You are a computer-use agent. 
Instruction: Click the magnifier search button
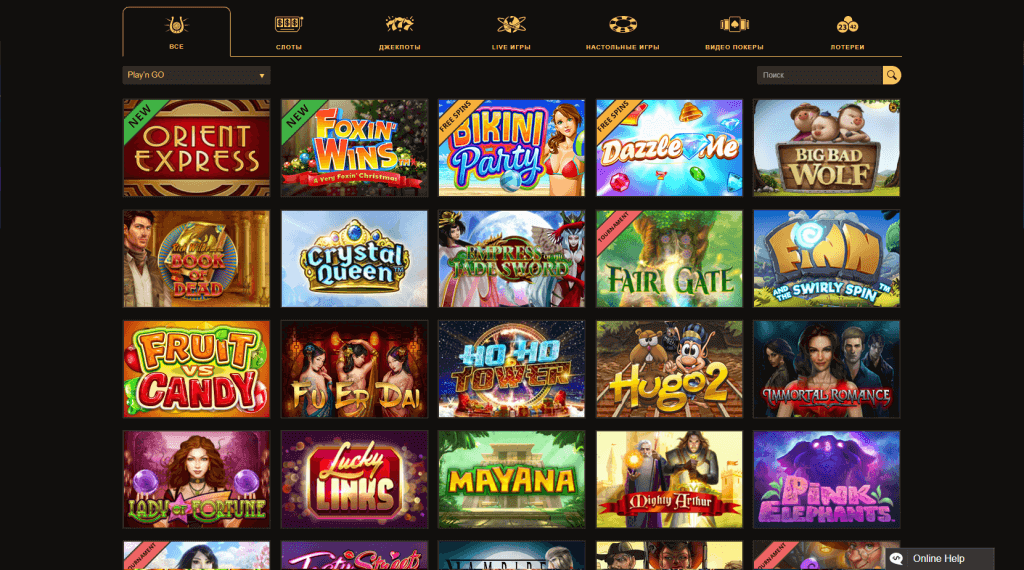[892, 75]
